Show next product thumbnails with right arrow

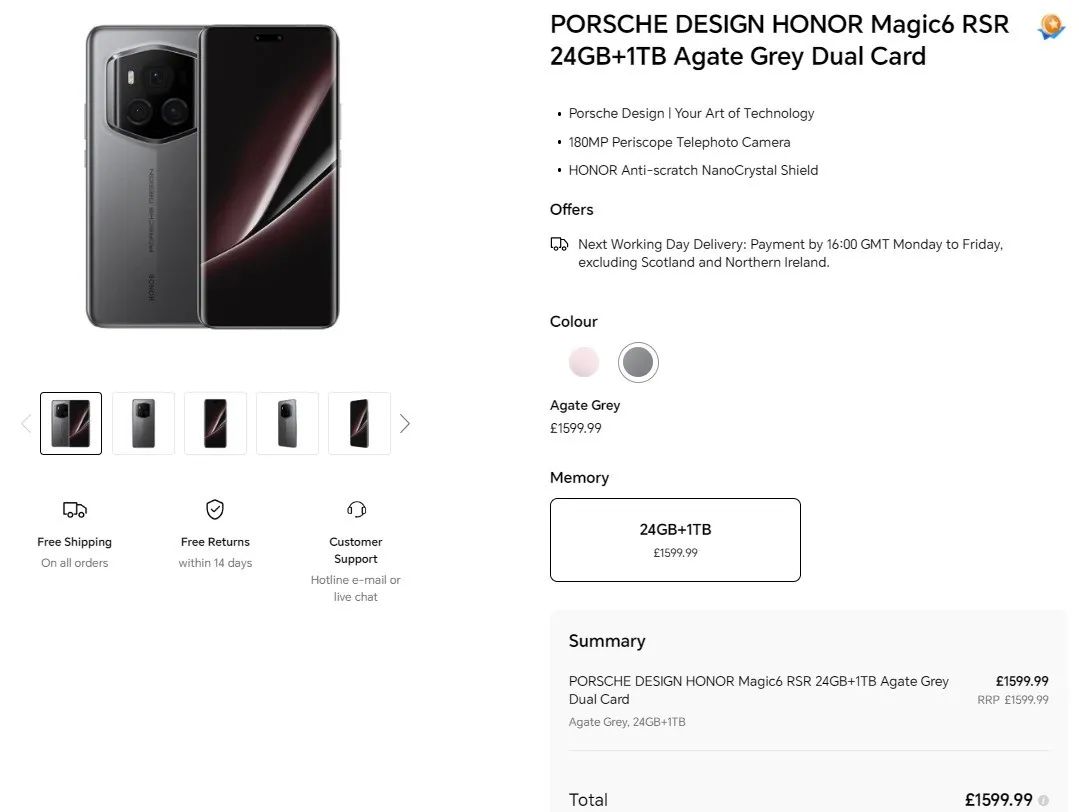pos(405,424)
